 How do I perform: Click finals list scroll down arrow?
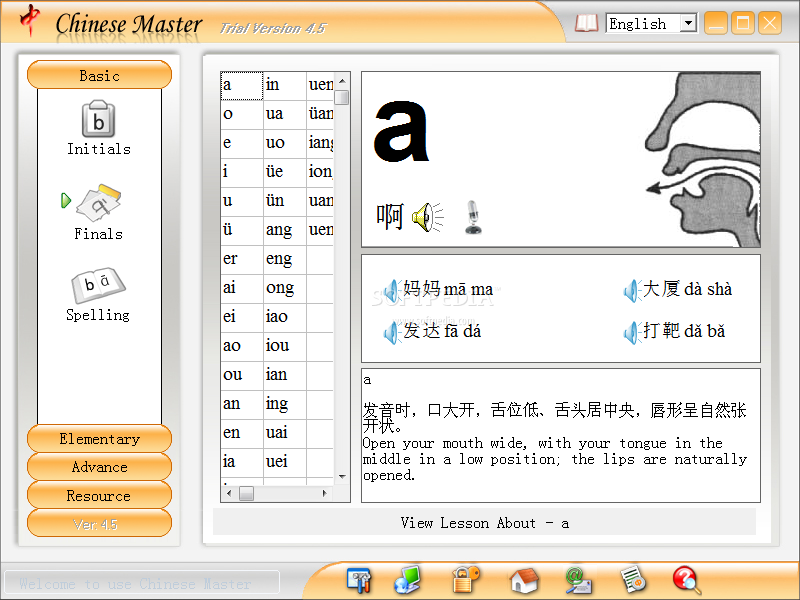342,477
